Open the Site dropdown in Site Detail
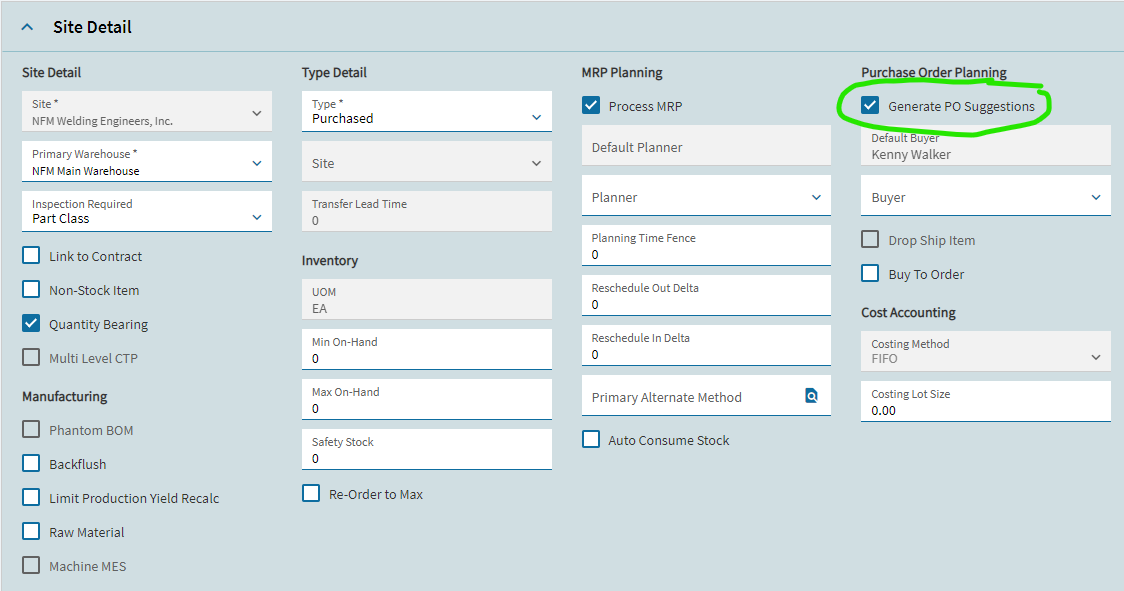This screenshot has height=591, width=1124. [147, 111]
